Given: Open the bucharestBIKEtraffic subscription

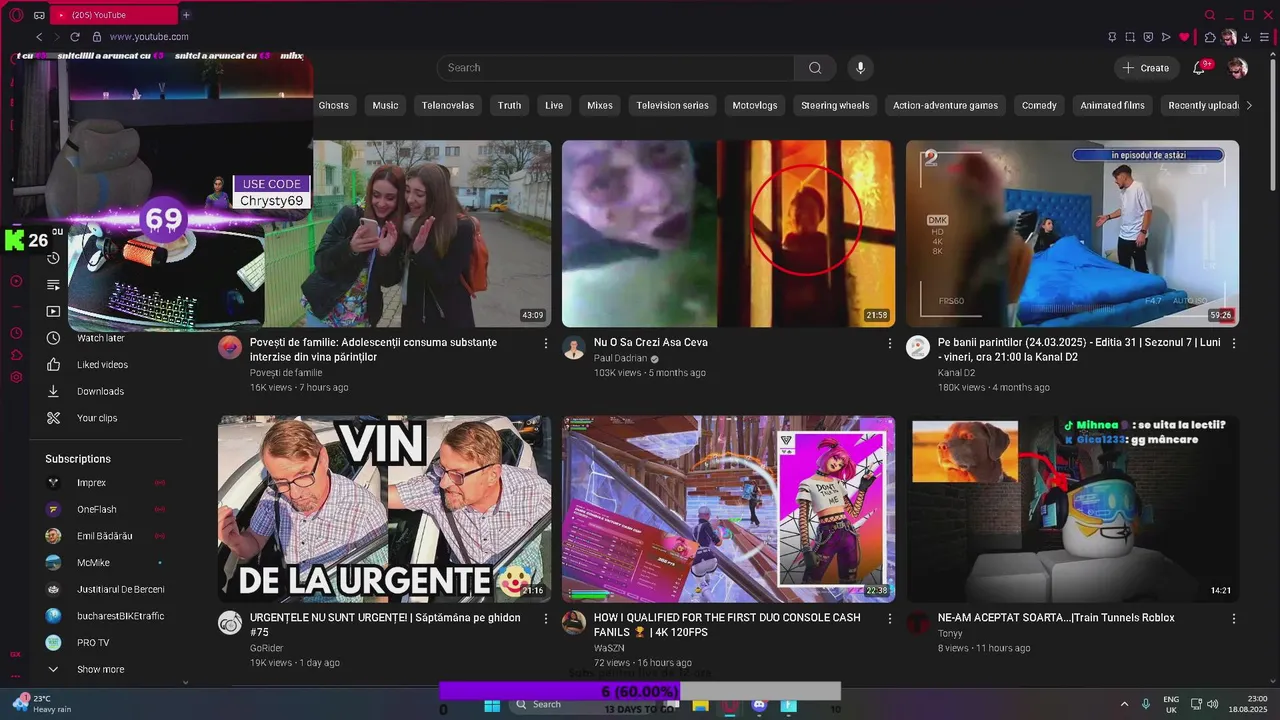Looking at the screenshot, I should click(x=104, y=616).
